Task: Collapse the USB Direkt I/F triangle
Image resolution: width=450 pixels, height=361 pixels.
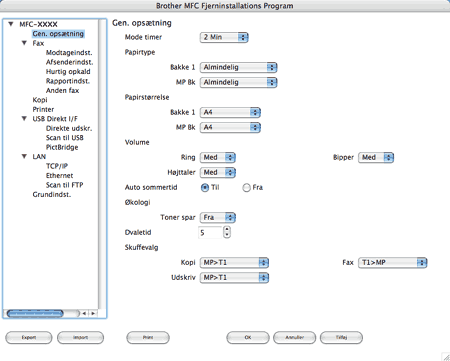Action: coord(24,119)
